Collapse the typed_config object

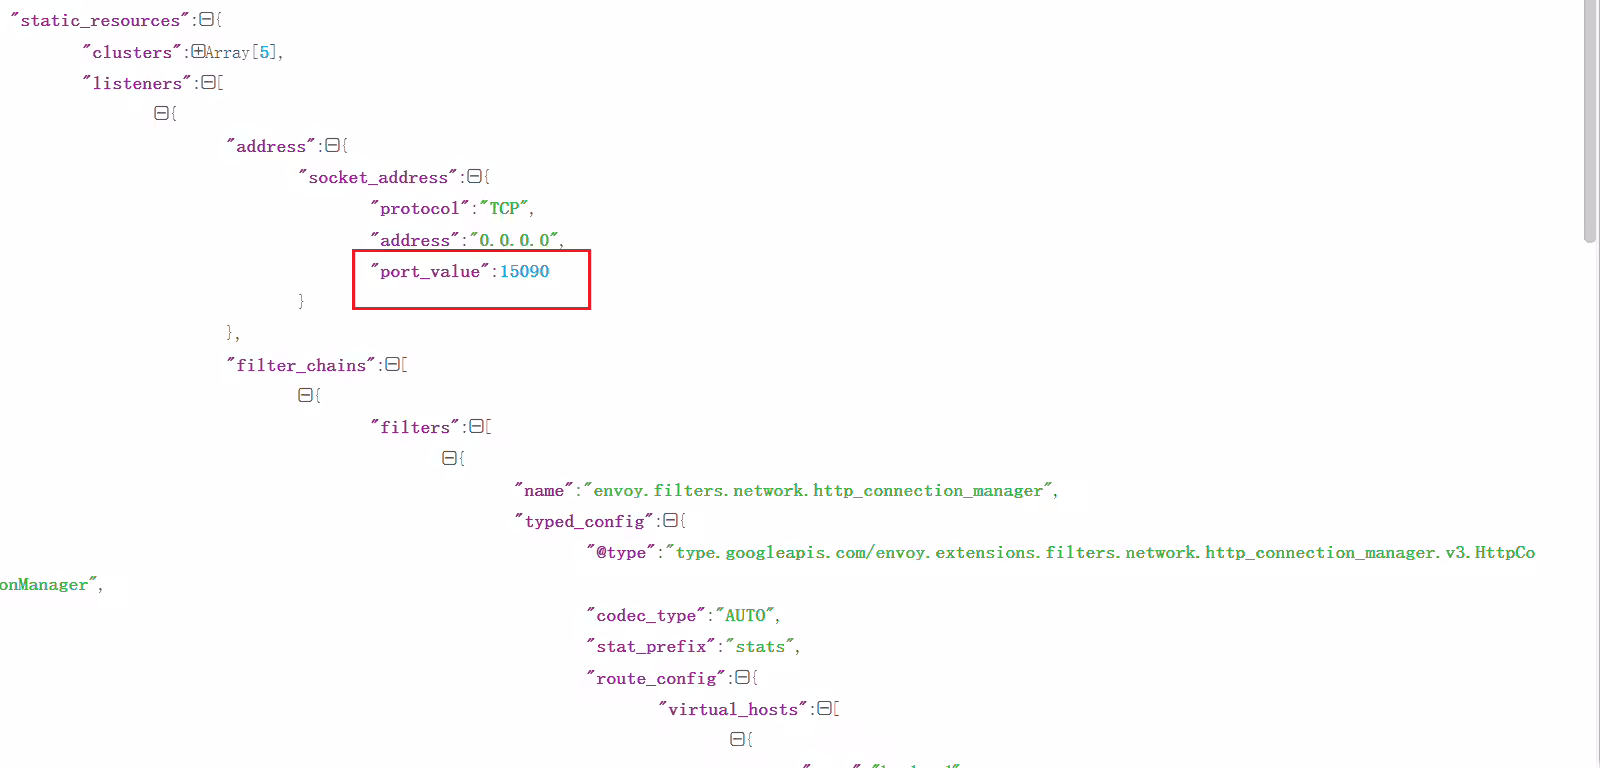[x=670, y=520]
